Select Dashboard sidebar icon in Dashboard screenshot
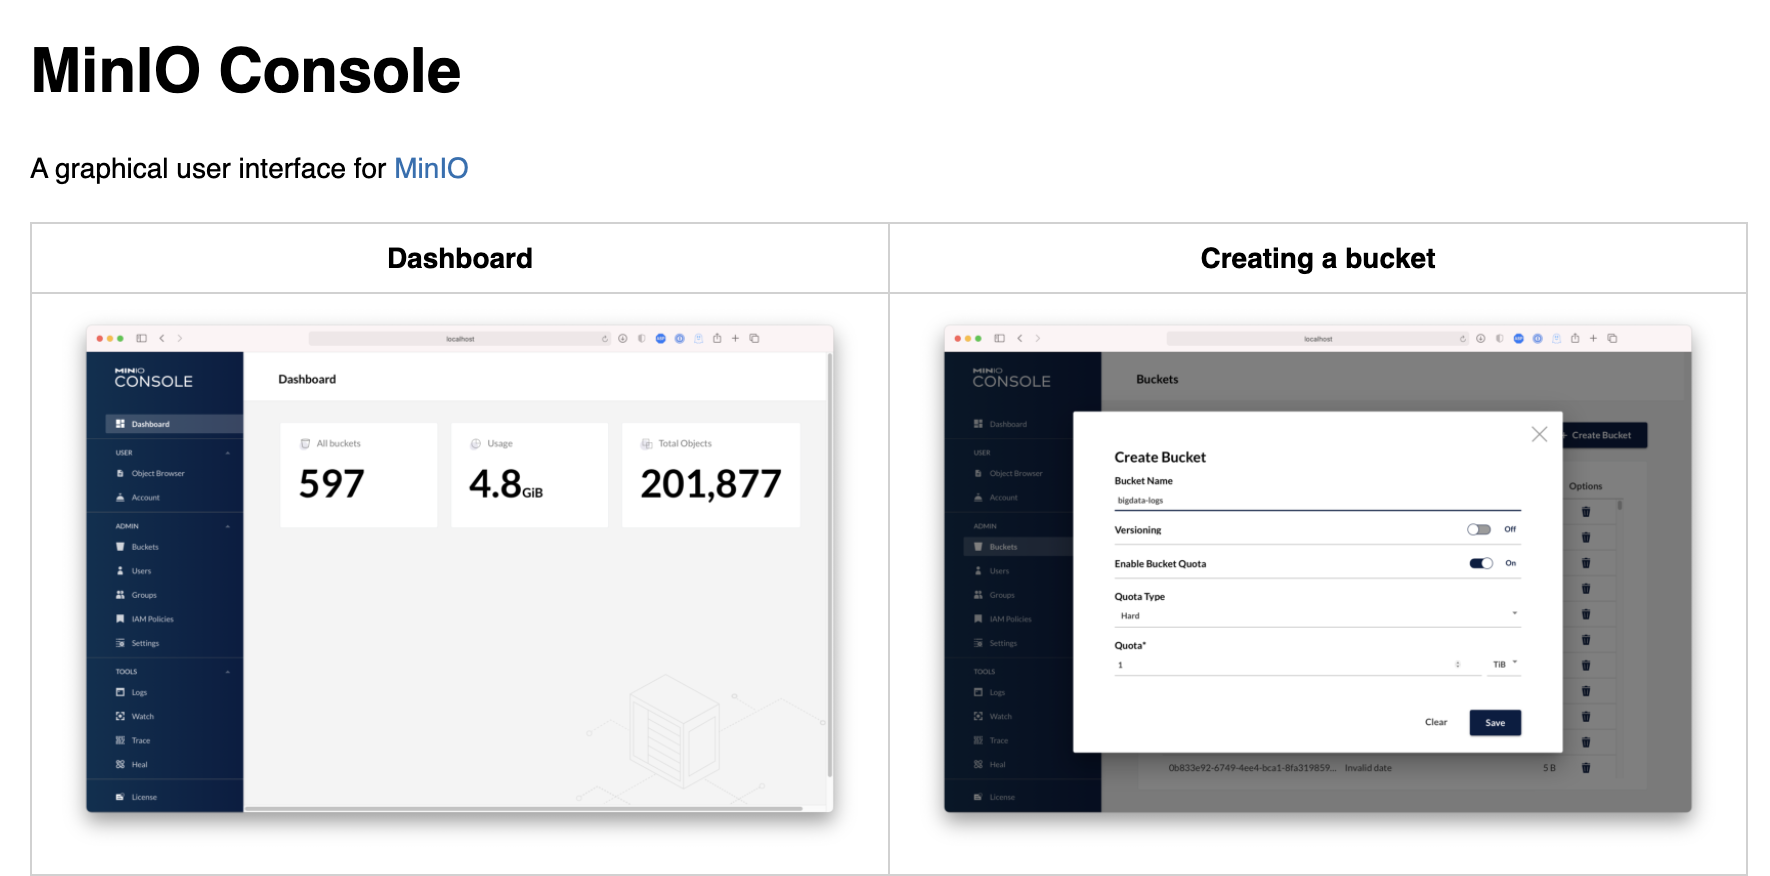 pos(120,424)
